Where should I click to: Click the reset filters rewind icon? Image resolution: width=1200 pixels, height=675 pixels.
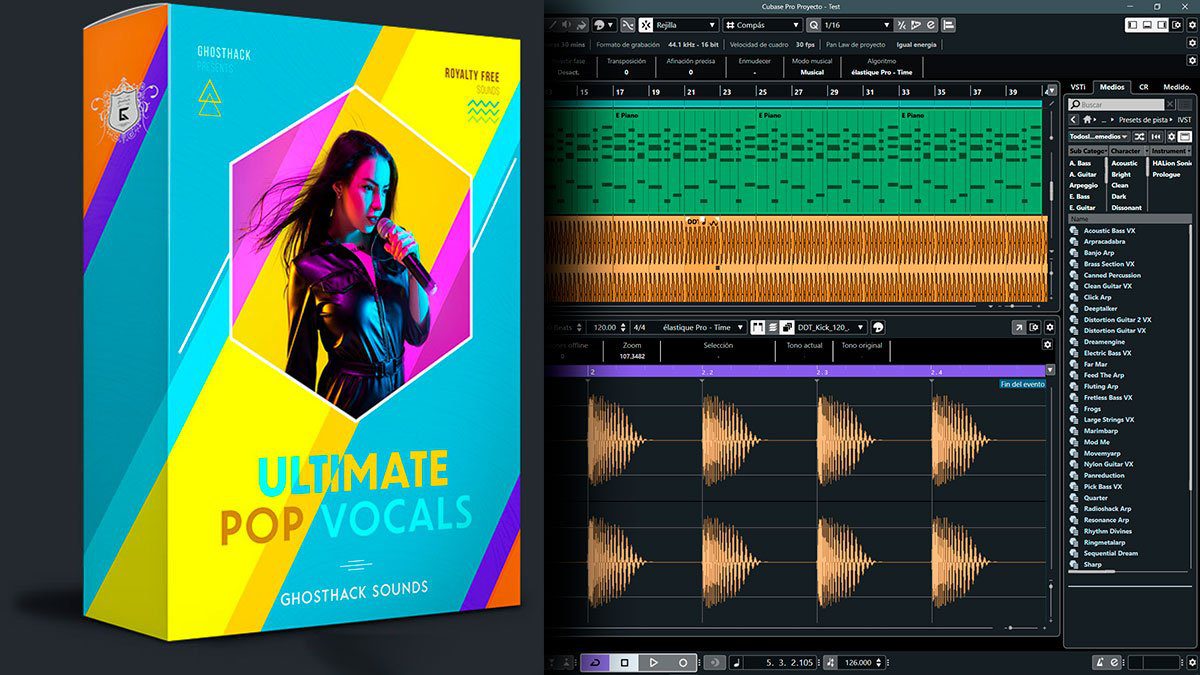1156,136
